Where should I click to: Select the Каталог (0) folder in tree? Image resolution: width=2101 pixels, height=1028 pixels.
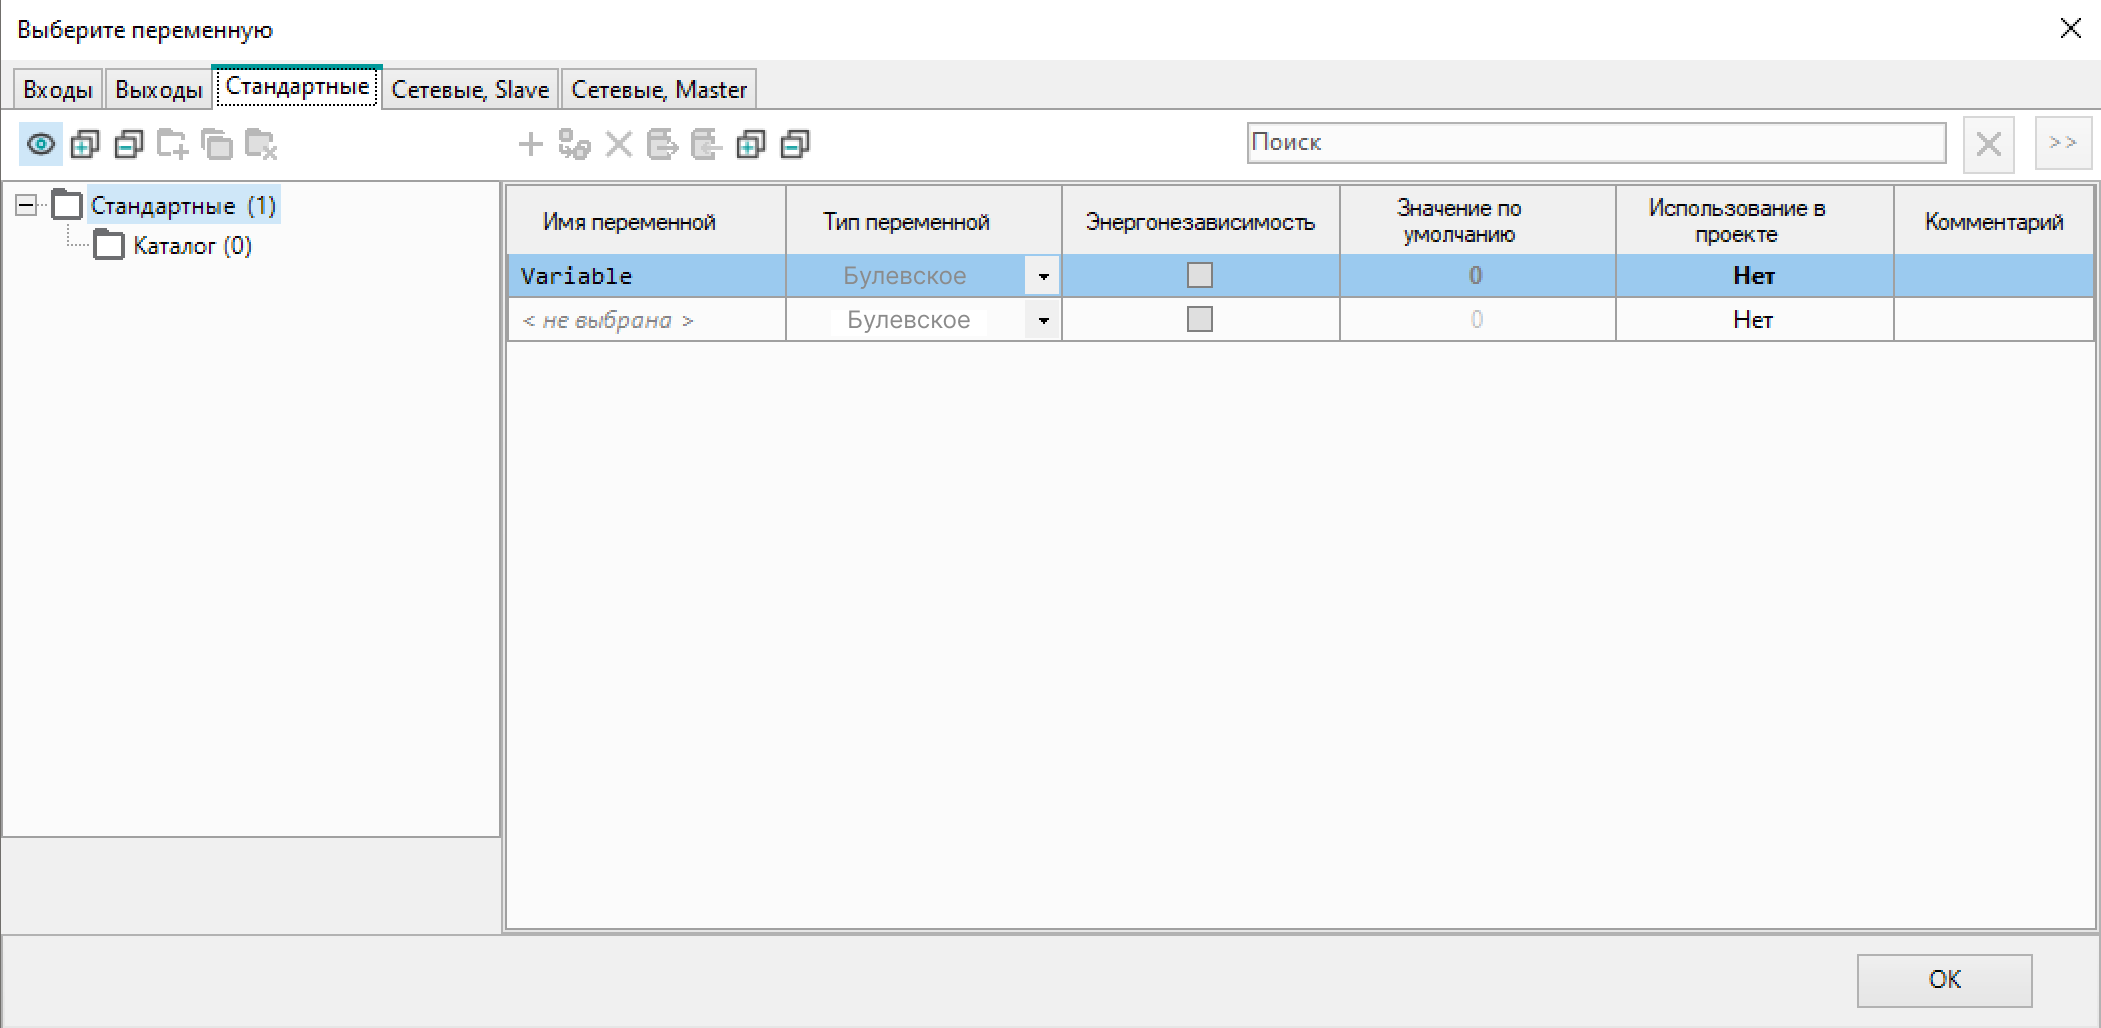coord(192,246)
